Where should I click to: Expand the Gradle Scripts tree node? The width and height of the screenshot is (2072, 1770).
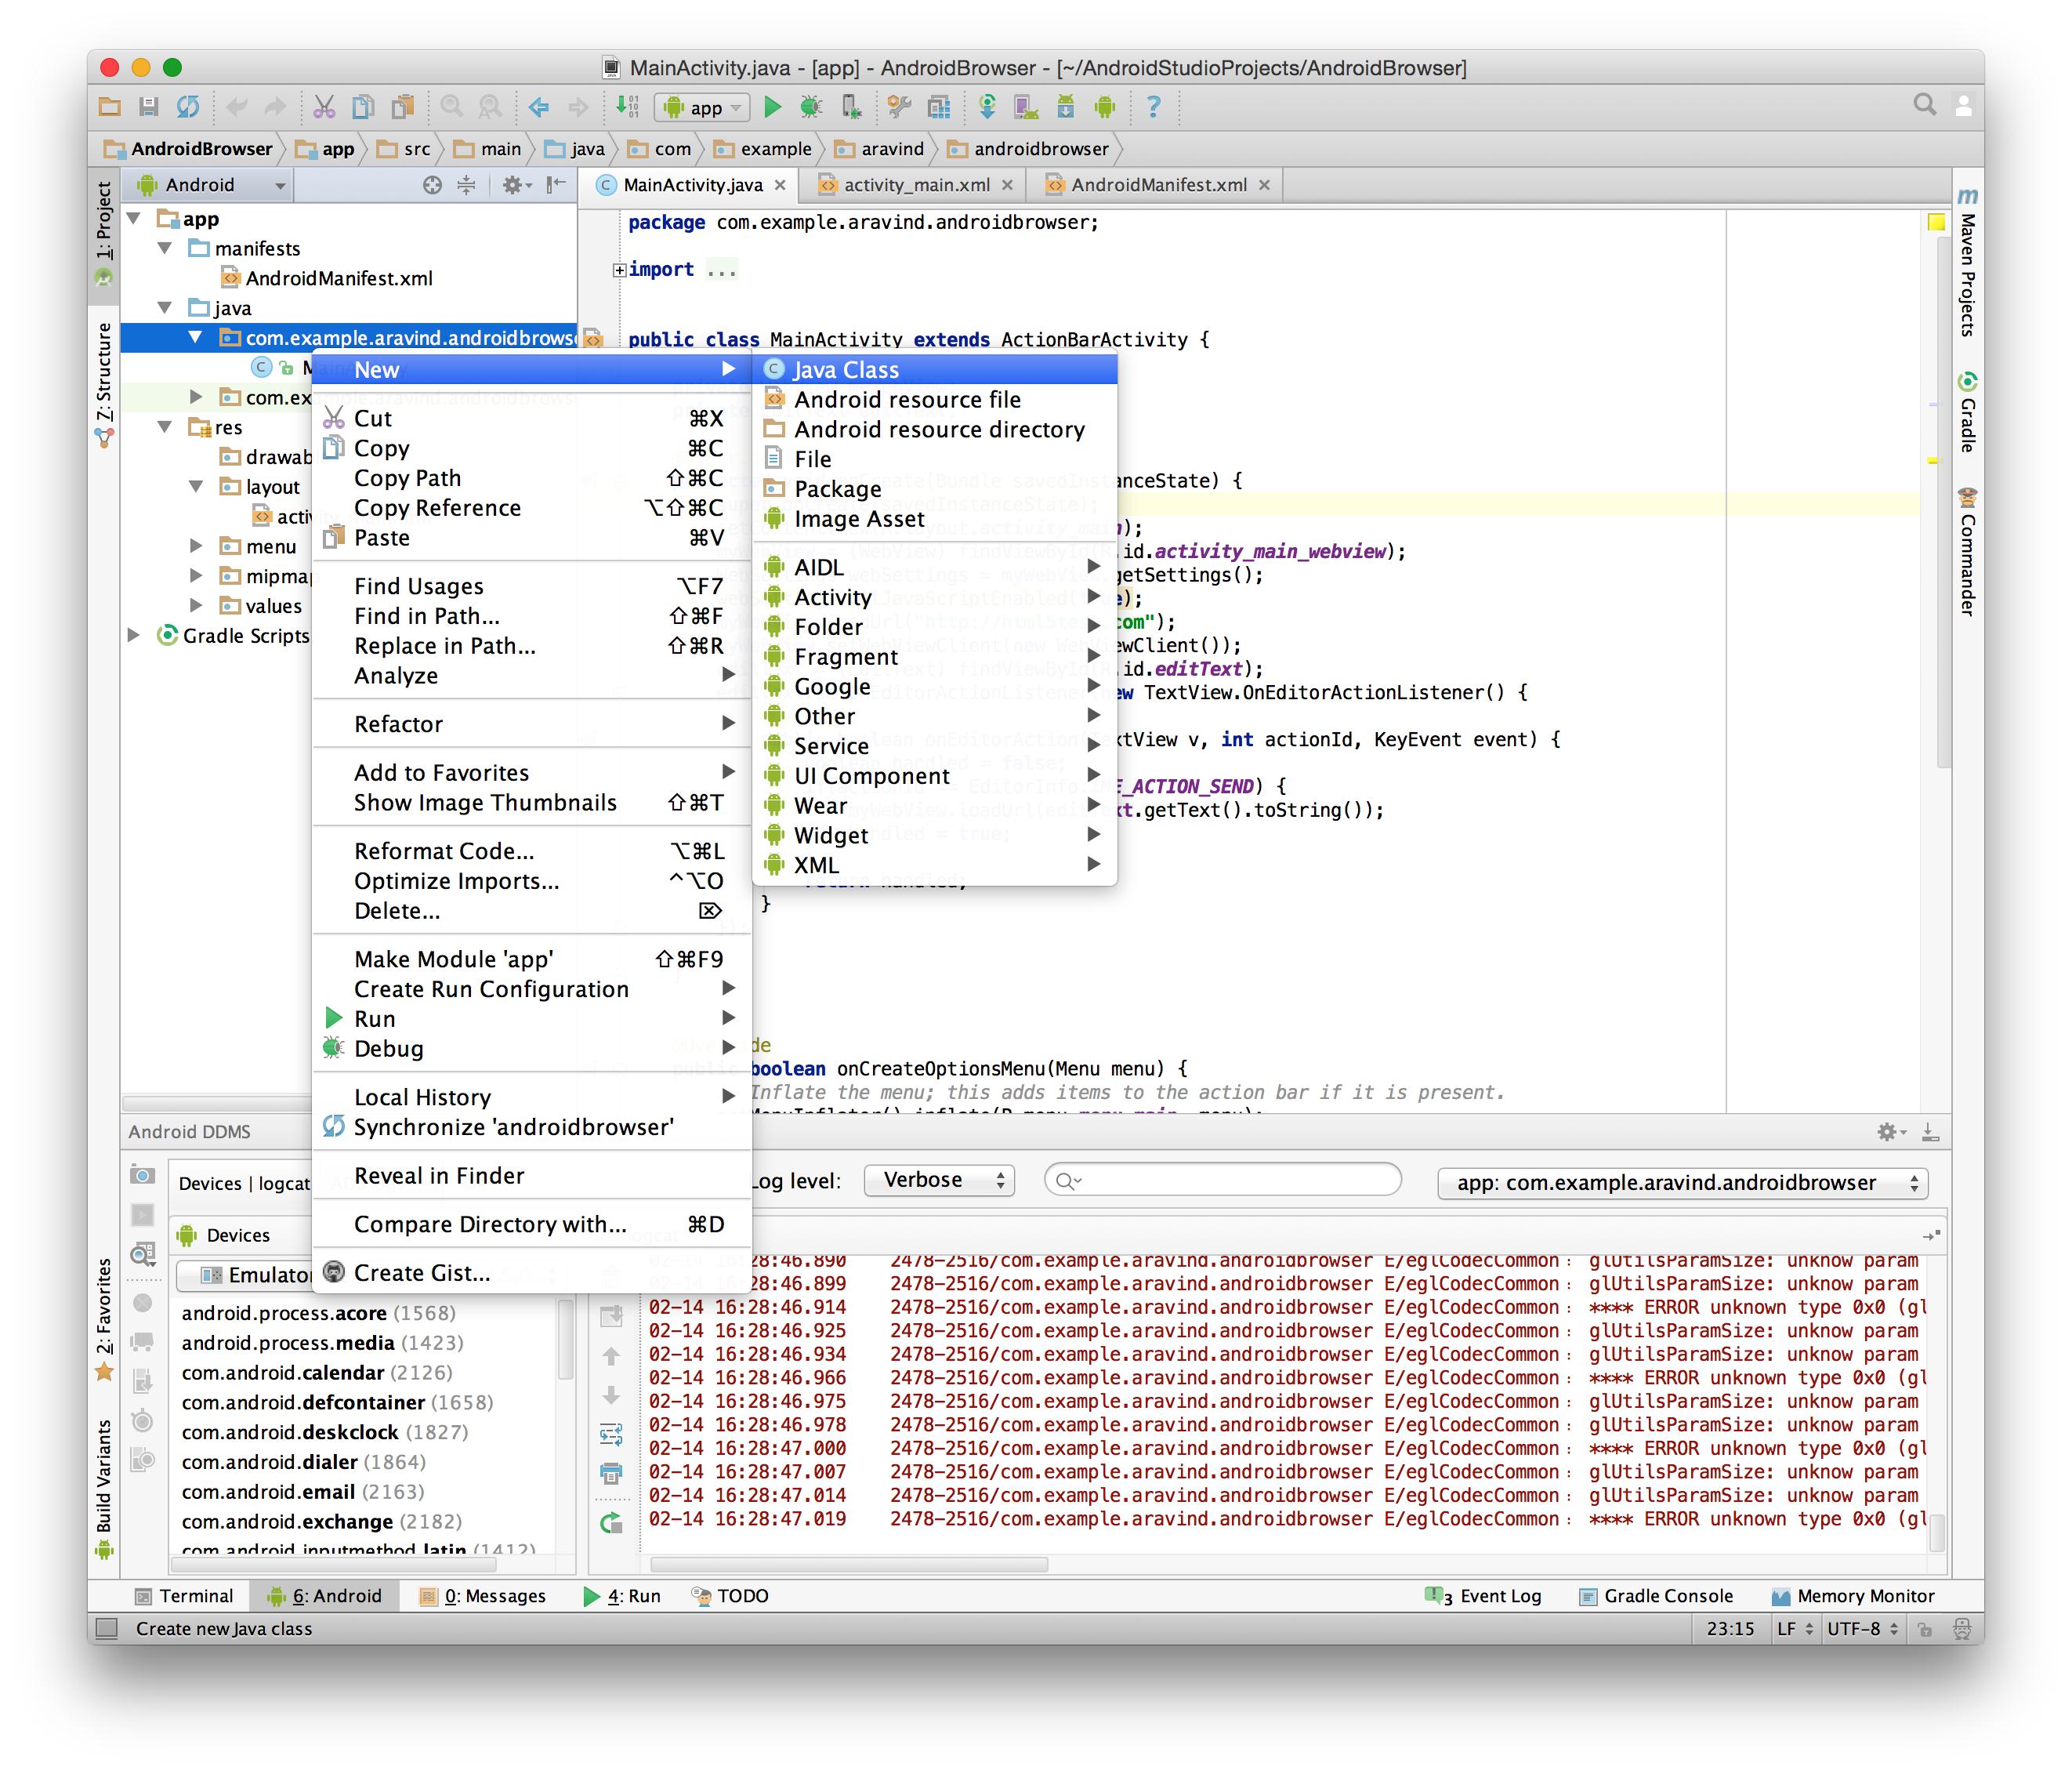tap(134, 635)
